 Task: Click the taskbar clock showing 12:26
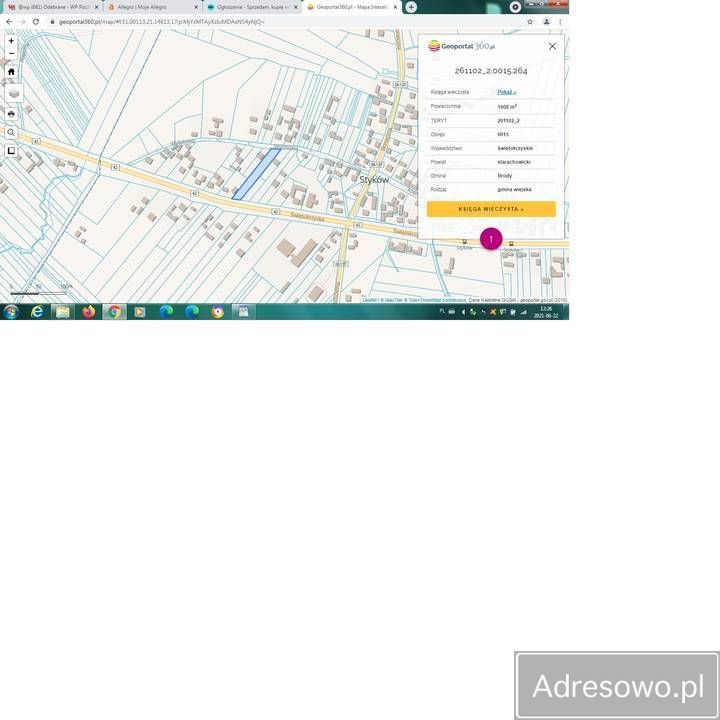click(546, 312)
